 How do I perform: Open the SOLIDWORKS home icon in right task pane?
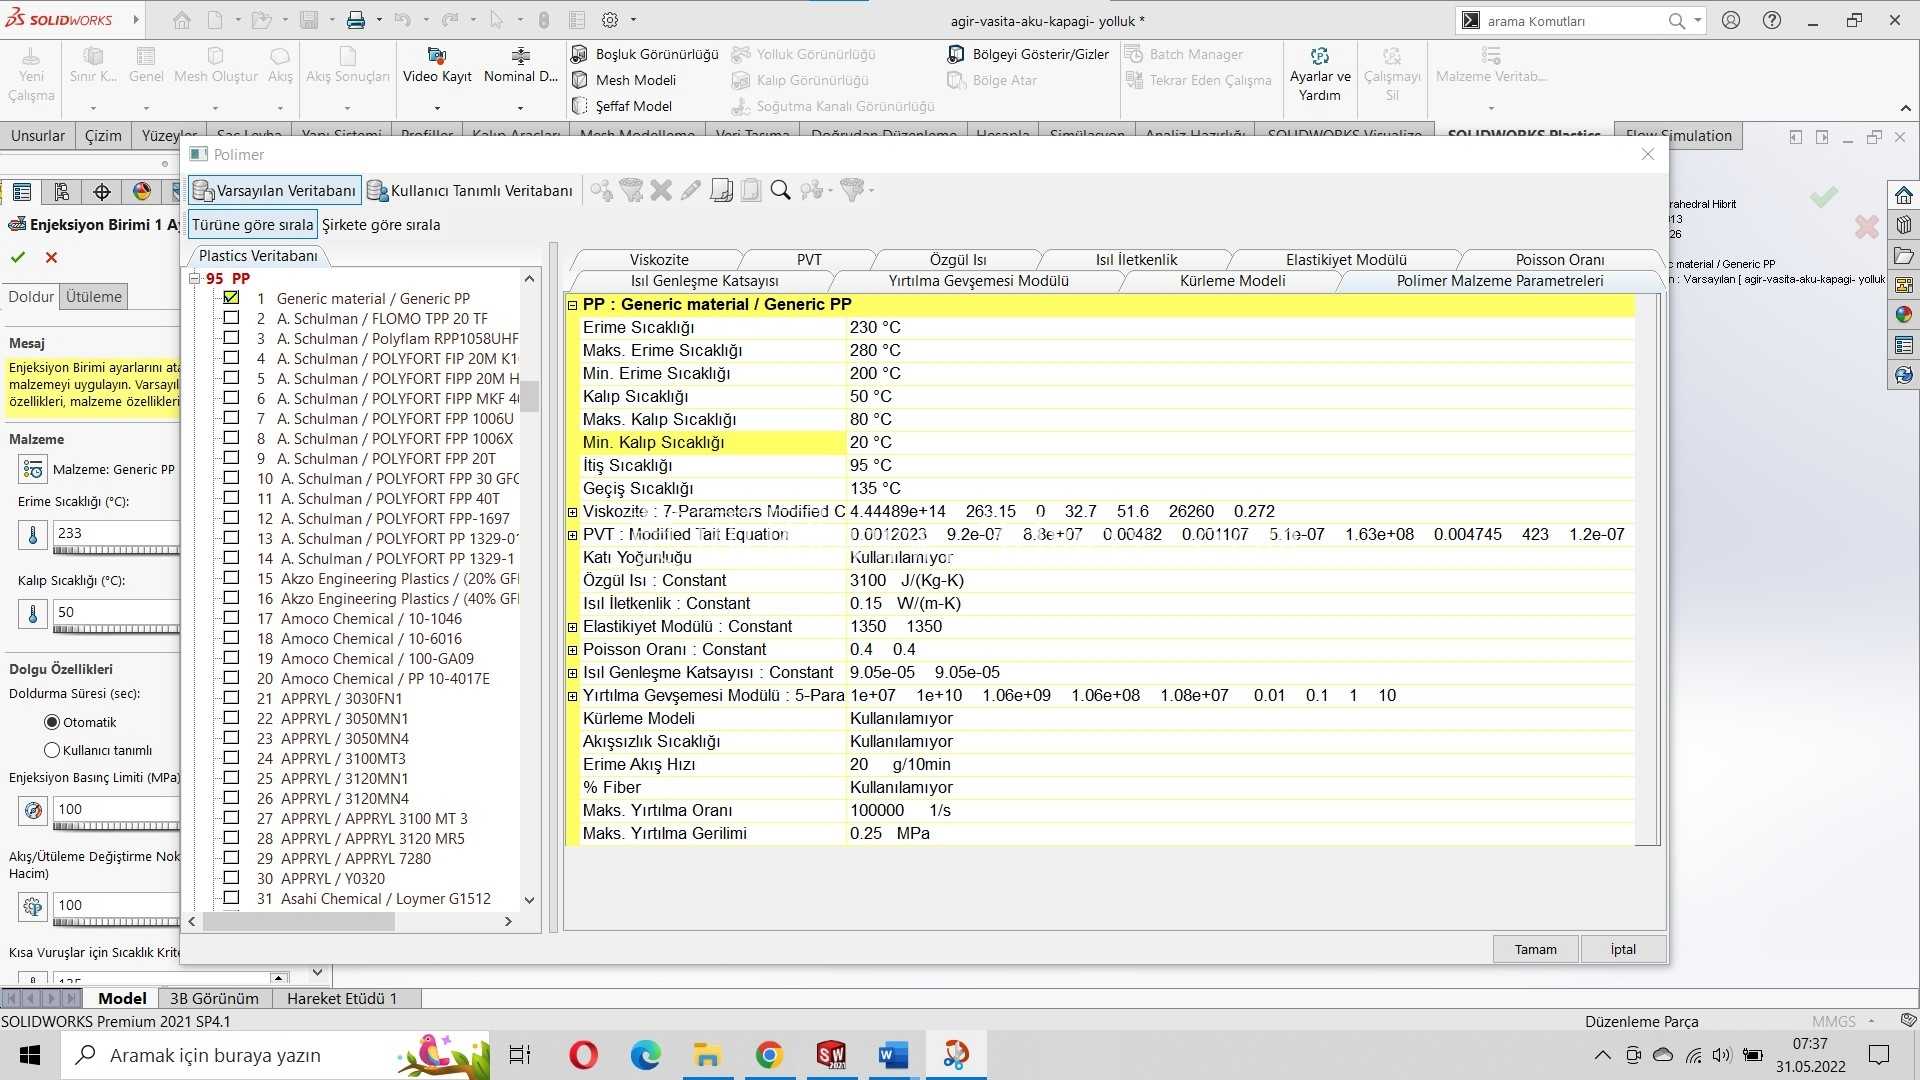[x=1904, y=195]
